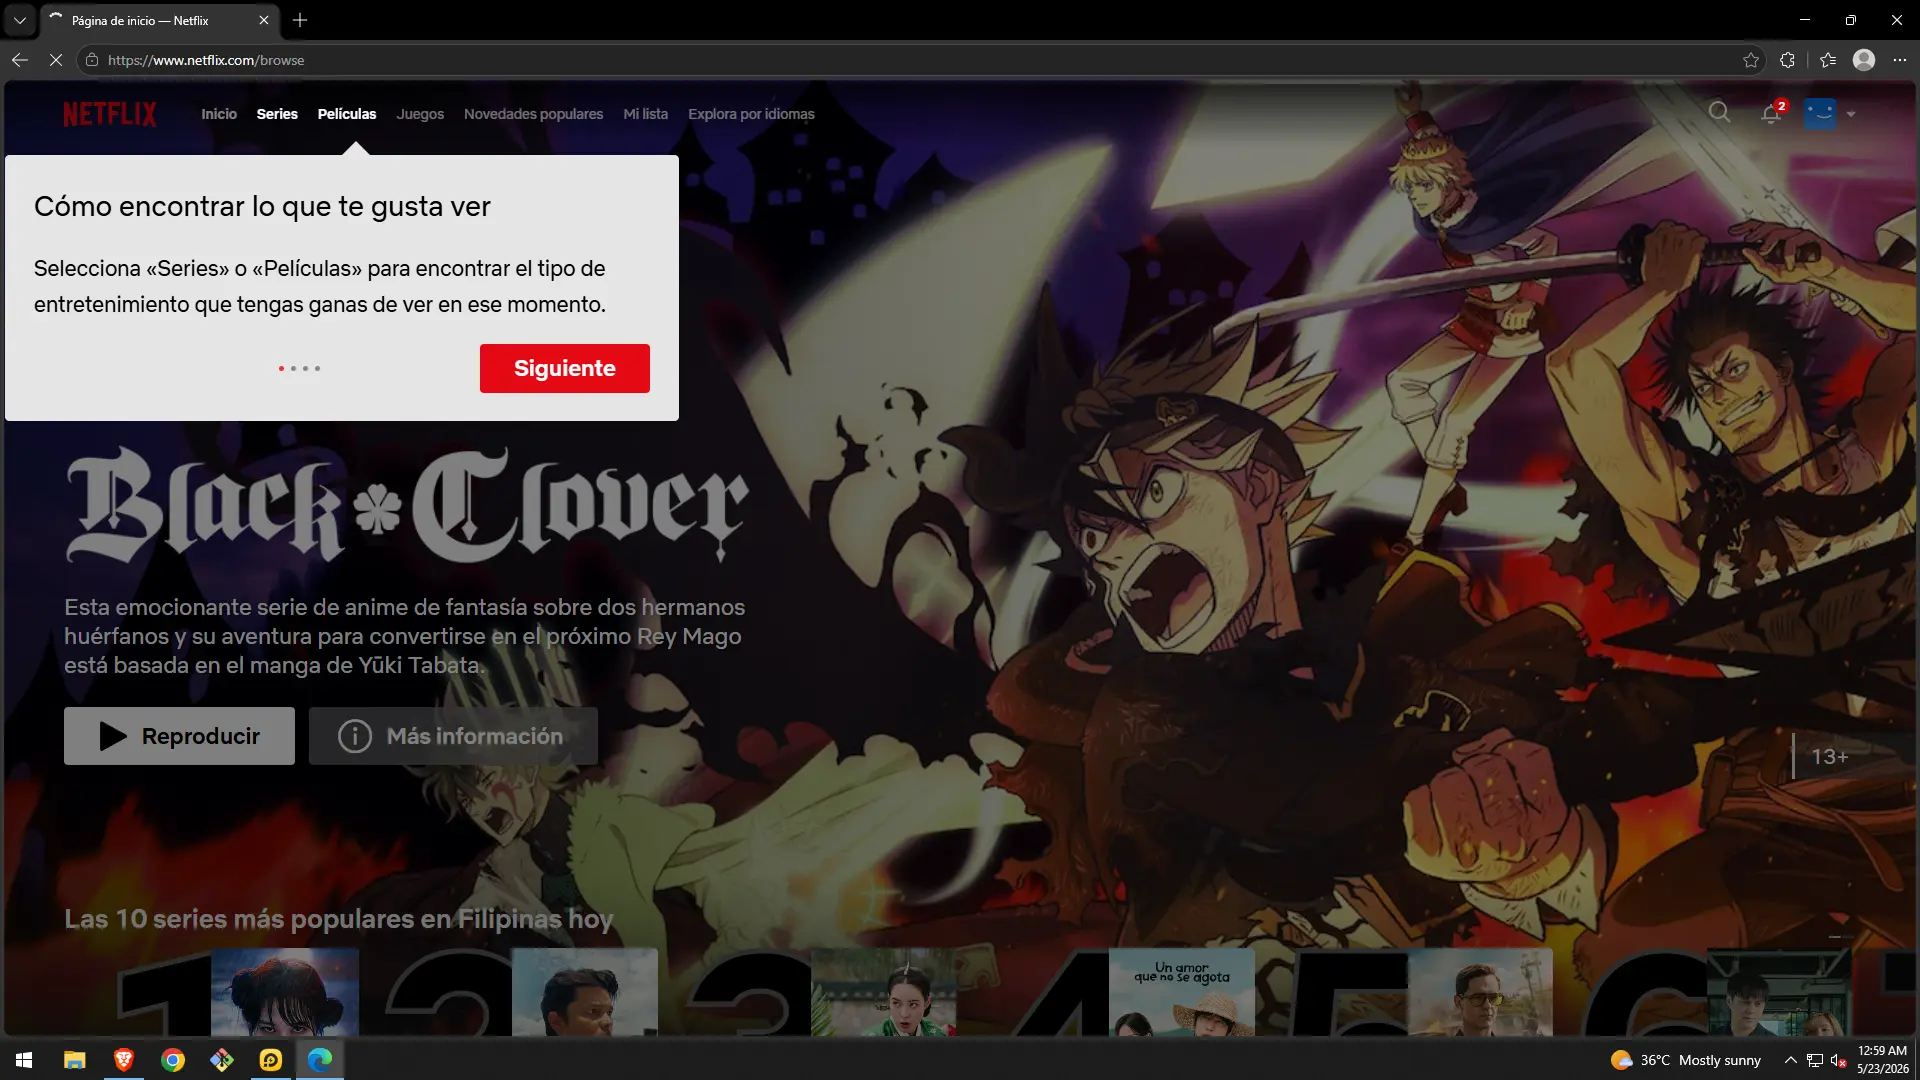Add page to favorites star icon
Image resolution: width=1920 pixels, height=1080 pixels.
tap(1751, 60)
